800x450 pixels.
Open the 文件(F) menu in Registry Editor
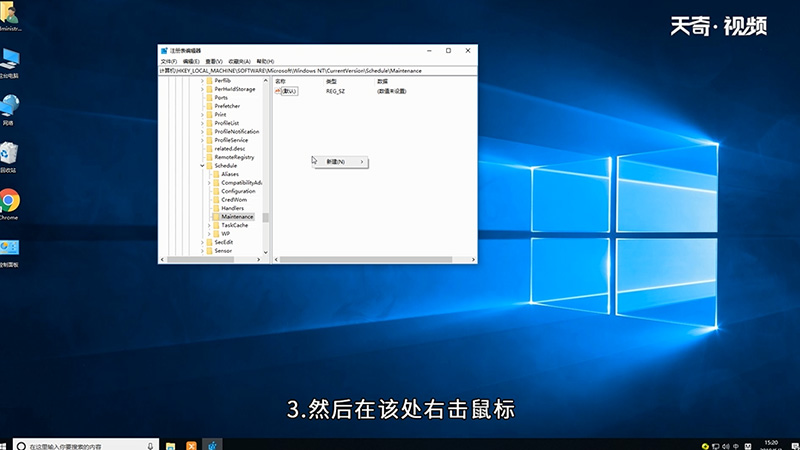point(168,61)
